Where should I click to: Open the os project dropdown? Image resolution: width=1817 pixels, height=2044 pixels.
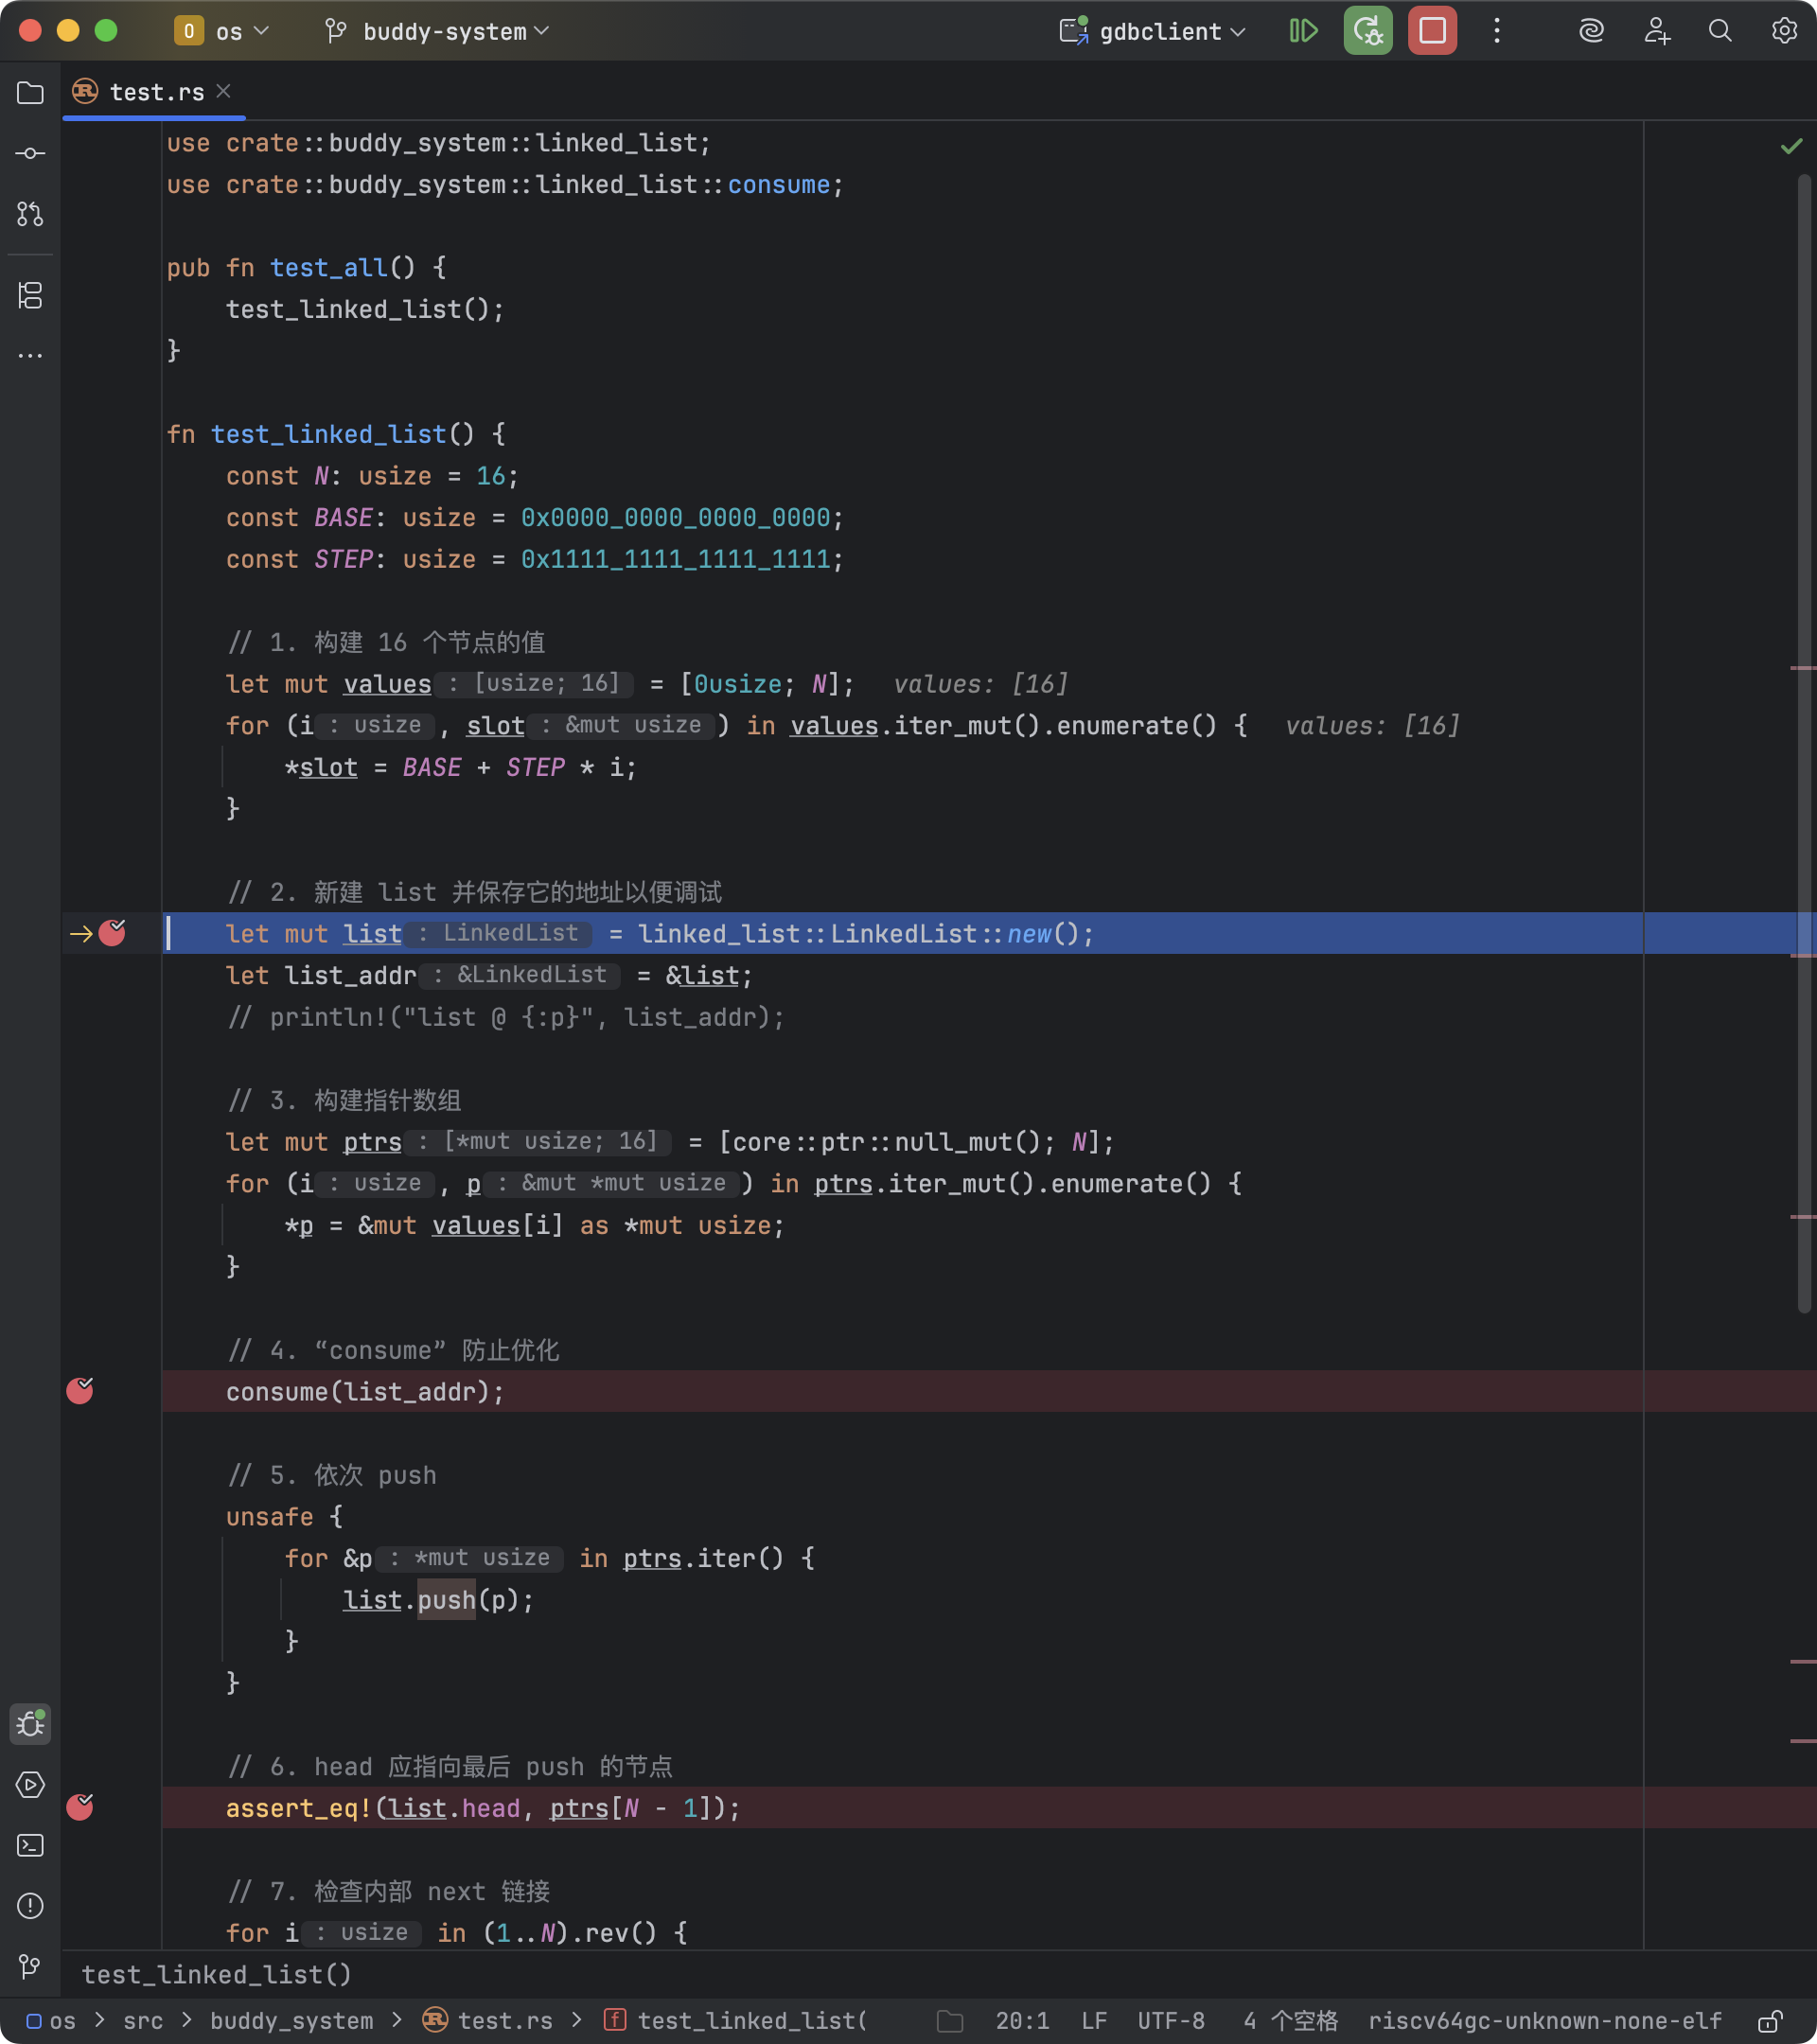pos(222,31)
